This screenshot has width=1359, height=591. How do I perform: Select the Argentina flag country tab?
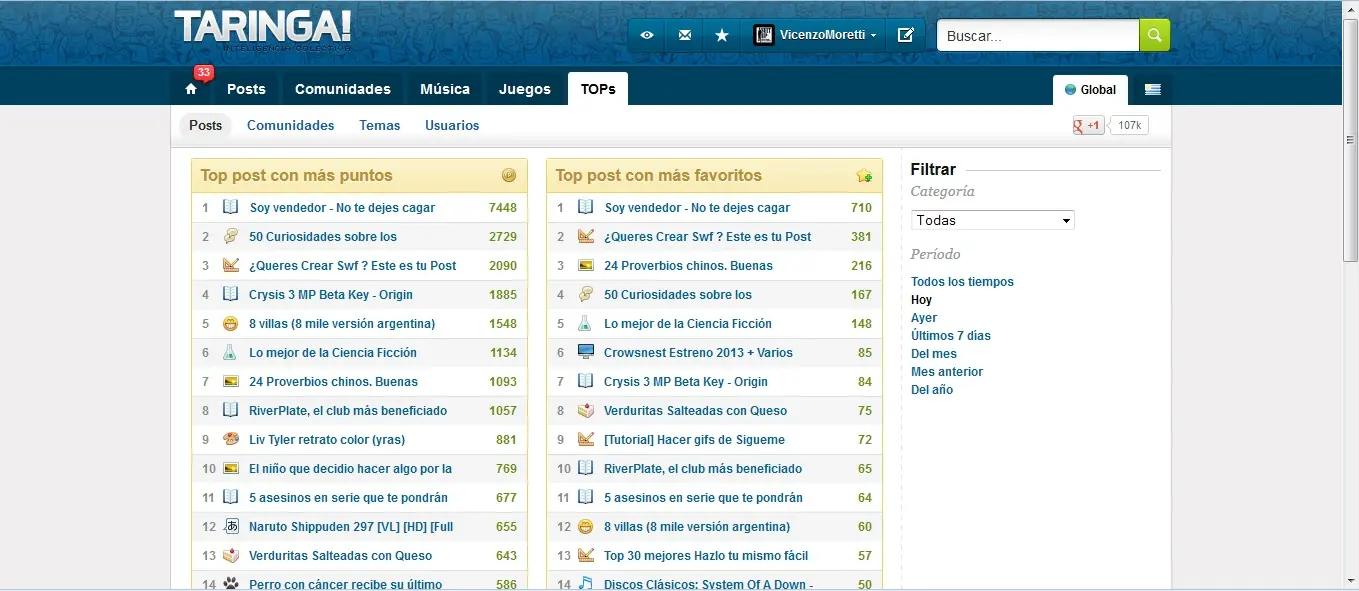click(1153, 89)
